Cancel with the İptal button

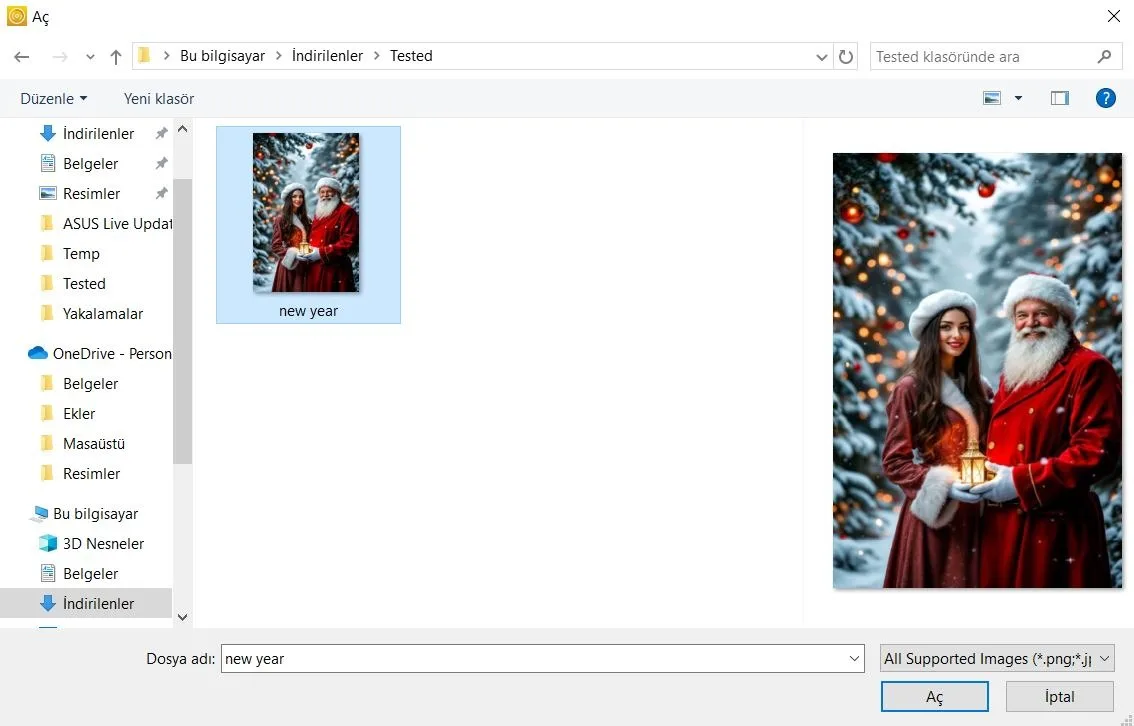click(1060, 697)
